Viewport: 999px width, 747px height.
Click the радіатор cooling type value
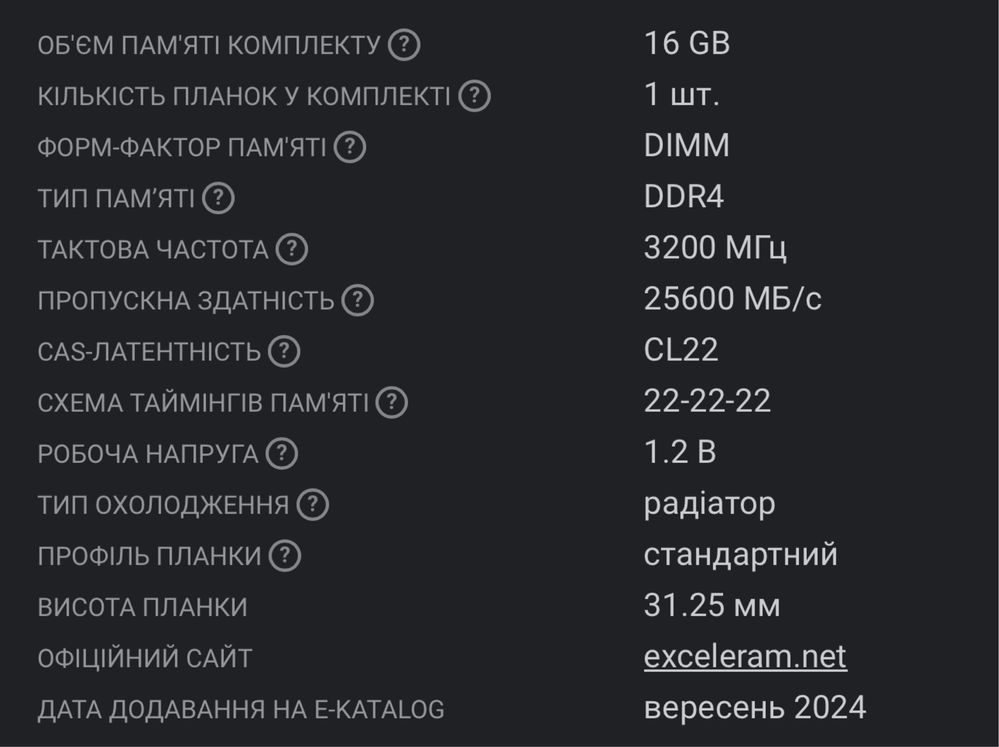[x=709, y=505]
